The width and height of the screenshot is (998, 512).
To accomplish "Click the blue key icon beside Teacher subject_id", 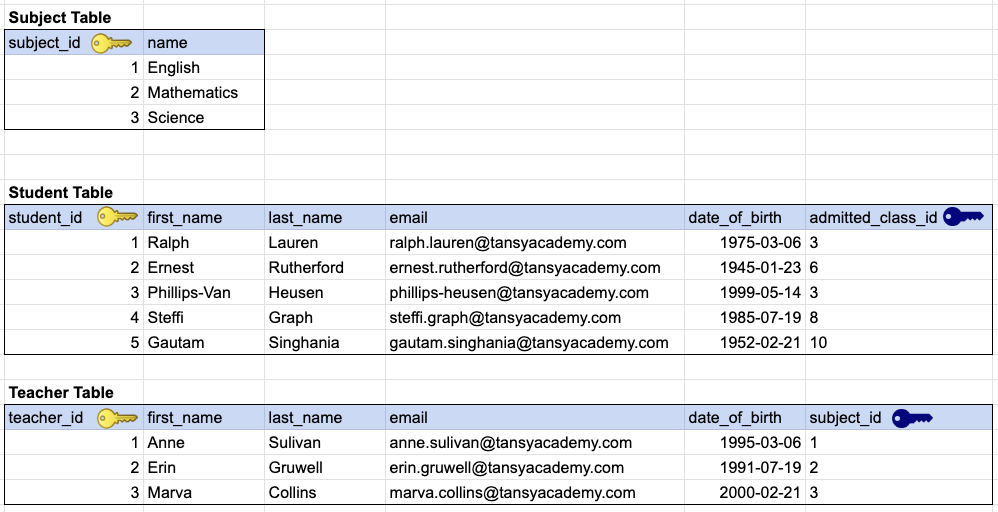I will [913, 418].
